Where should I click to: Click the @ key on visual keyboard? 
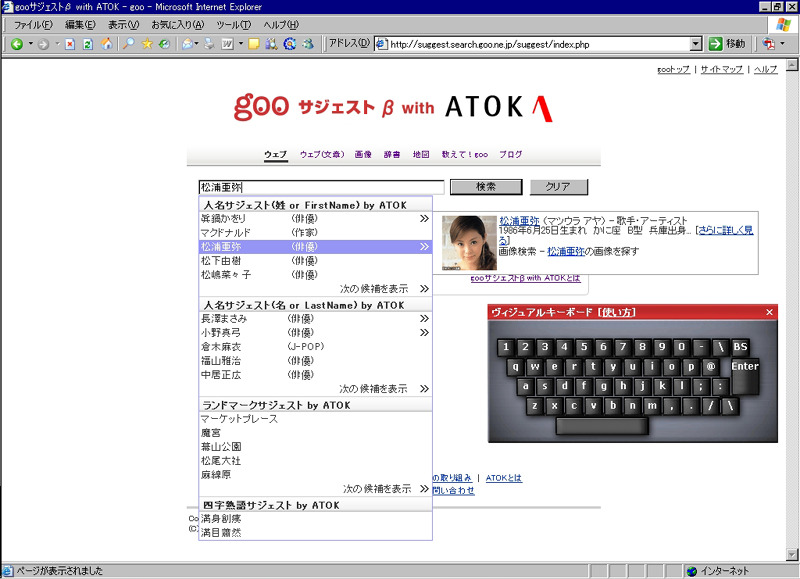pos(711,366)
